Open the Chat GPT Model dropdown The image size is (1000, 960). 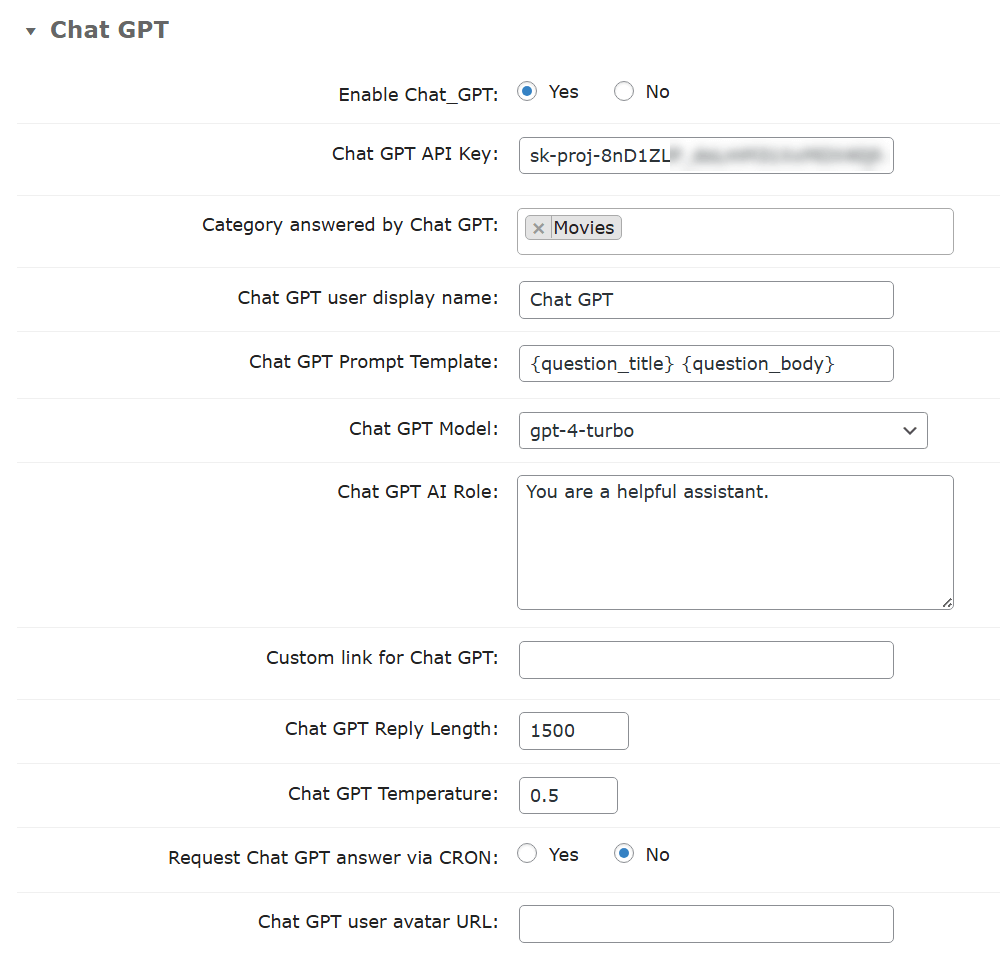pyautogui.click(x=722, y=430)
